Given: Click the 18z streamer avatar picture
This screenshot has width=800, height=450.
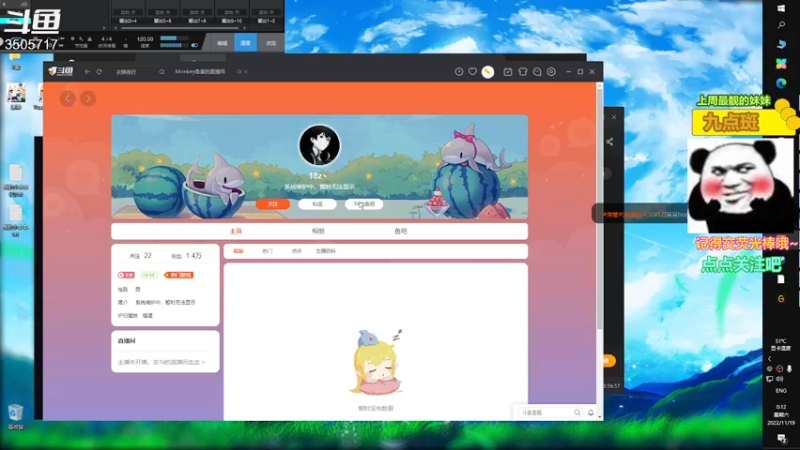Looking at the screenshot, I should pos(319,145).
